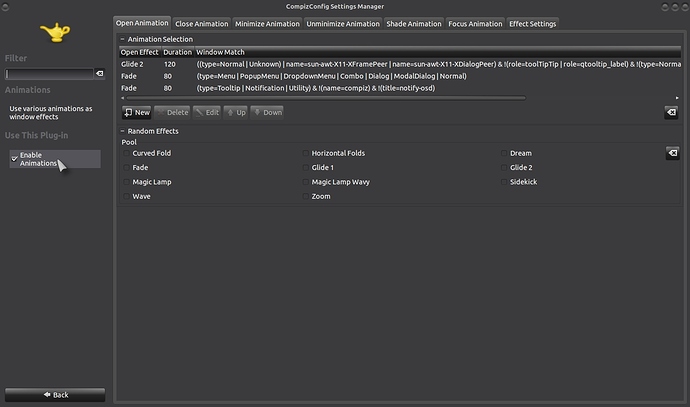Check the Glide 1 effect
This screenshot has width=690, height=407.
coord(305,168)
